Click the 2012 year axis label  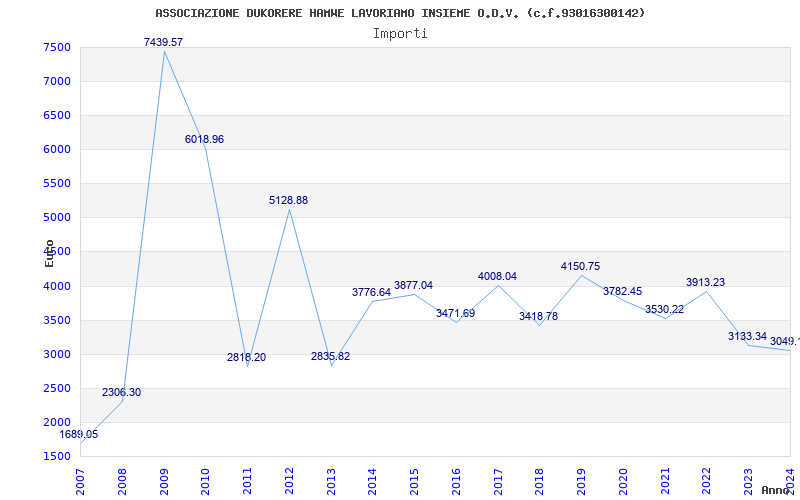tap(289, 482)
